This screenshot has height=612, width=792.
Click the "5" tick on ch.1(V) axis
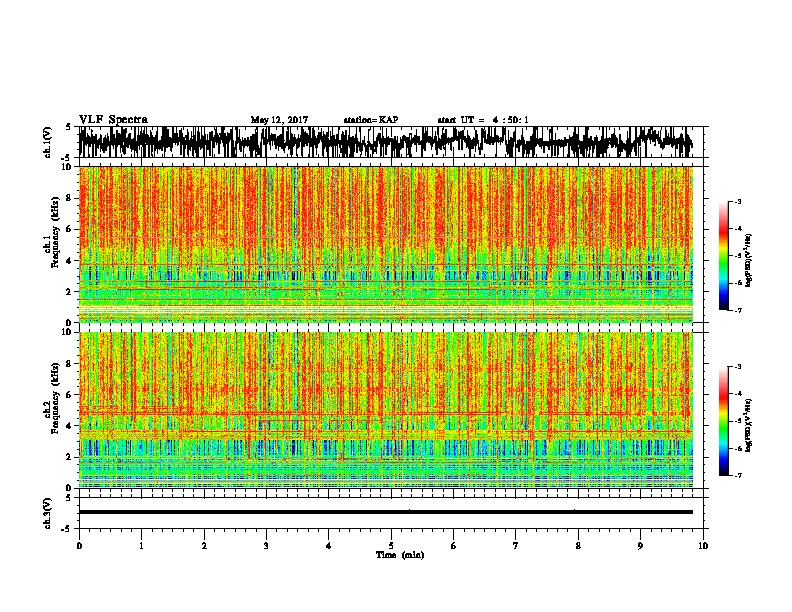coord(70,127)
